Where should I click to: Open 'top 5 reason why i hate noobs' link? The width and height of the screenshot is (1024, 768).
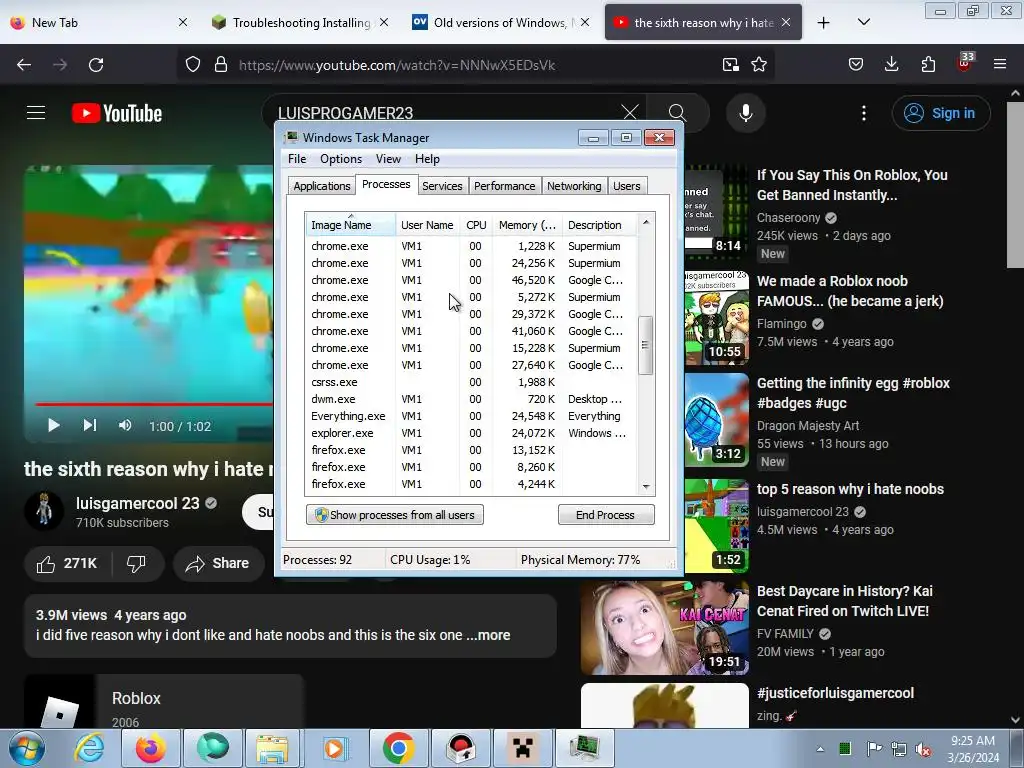[850, 489]
